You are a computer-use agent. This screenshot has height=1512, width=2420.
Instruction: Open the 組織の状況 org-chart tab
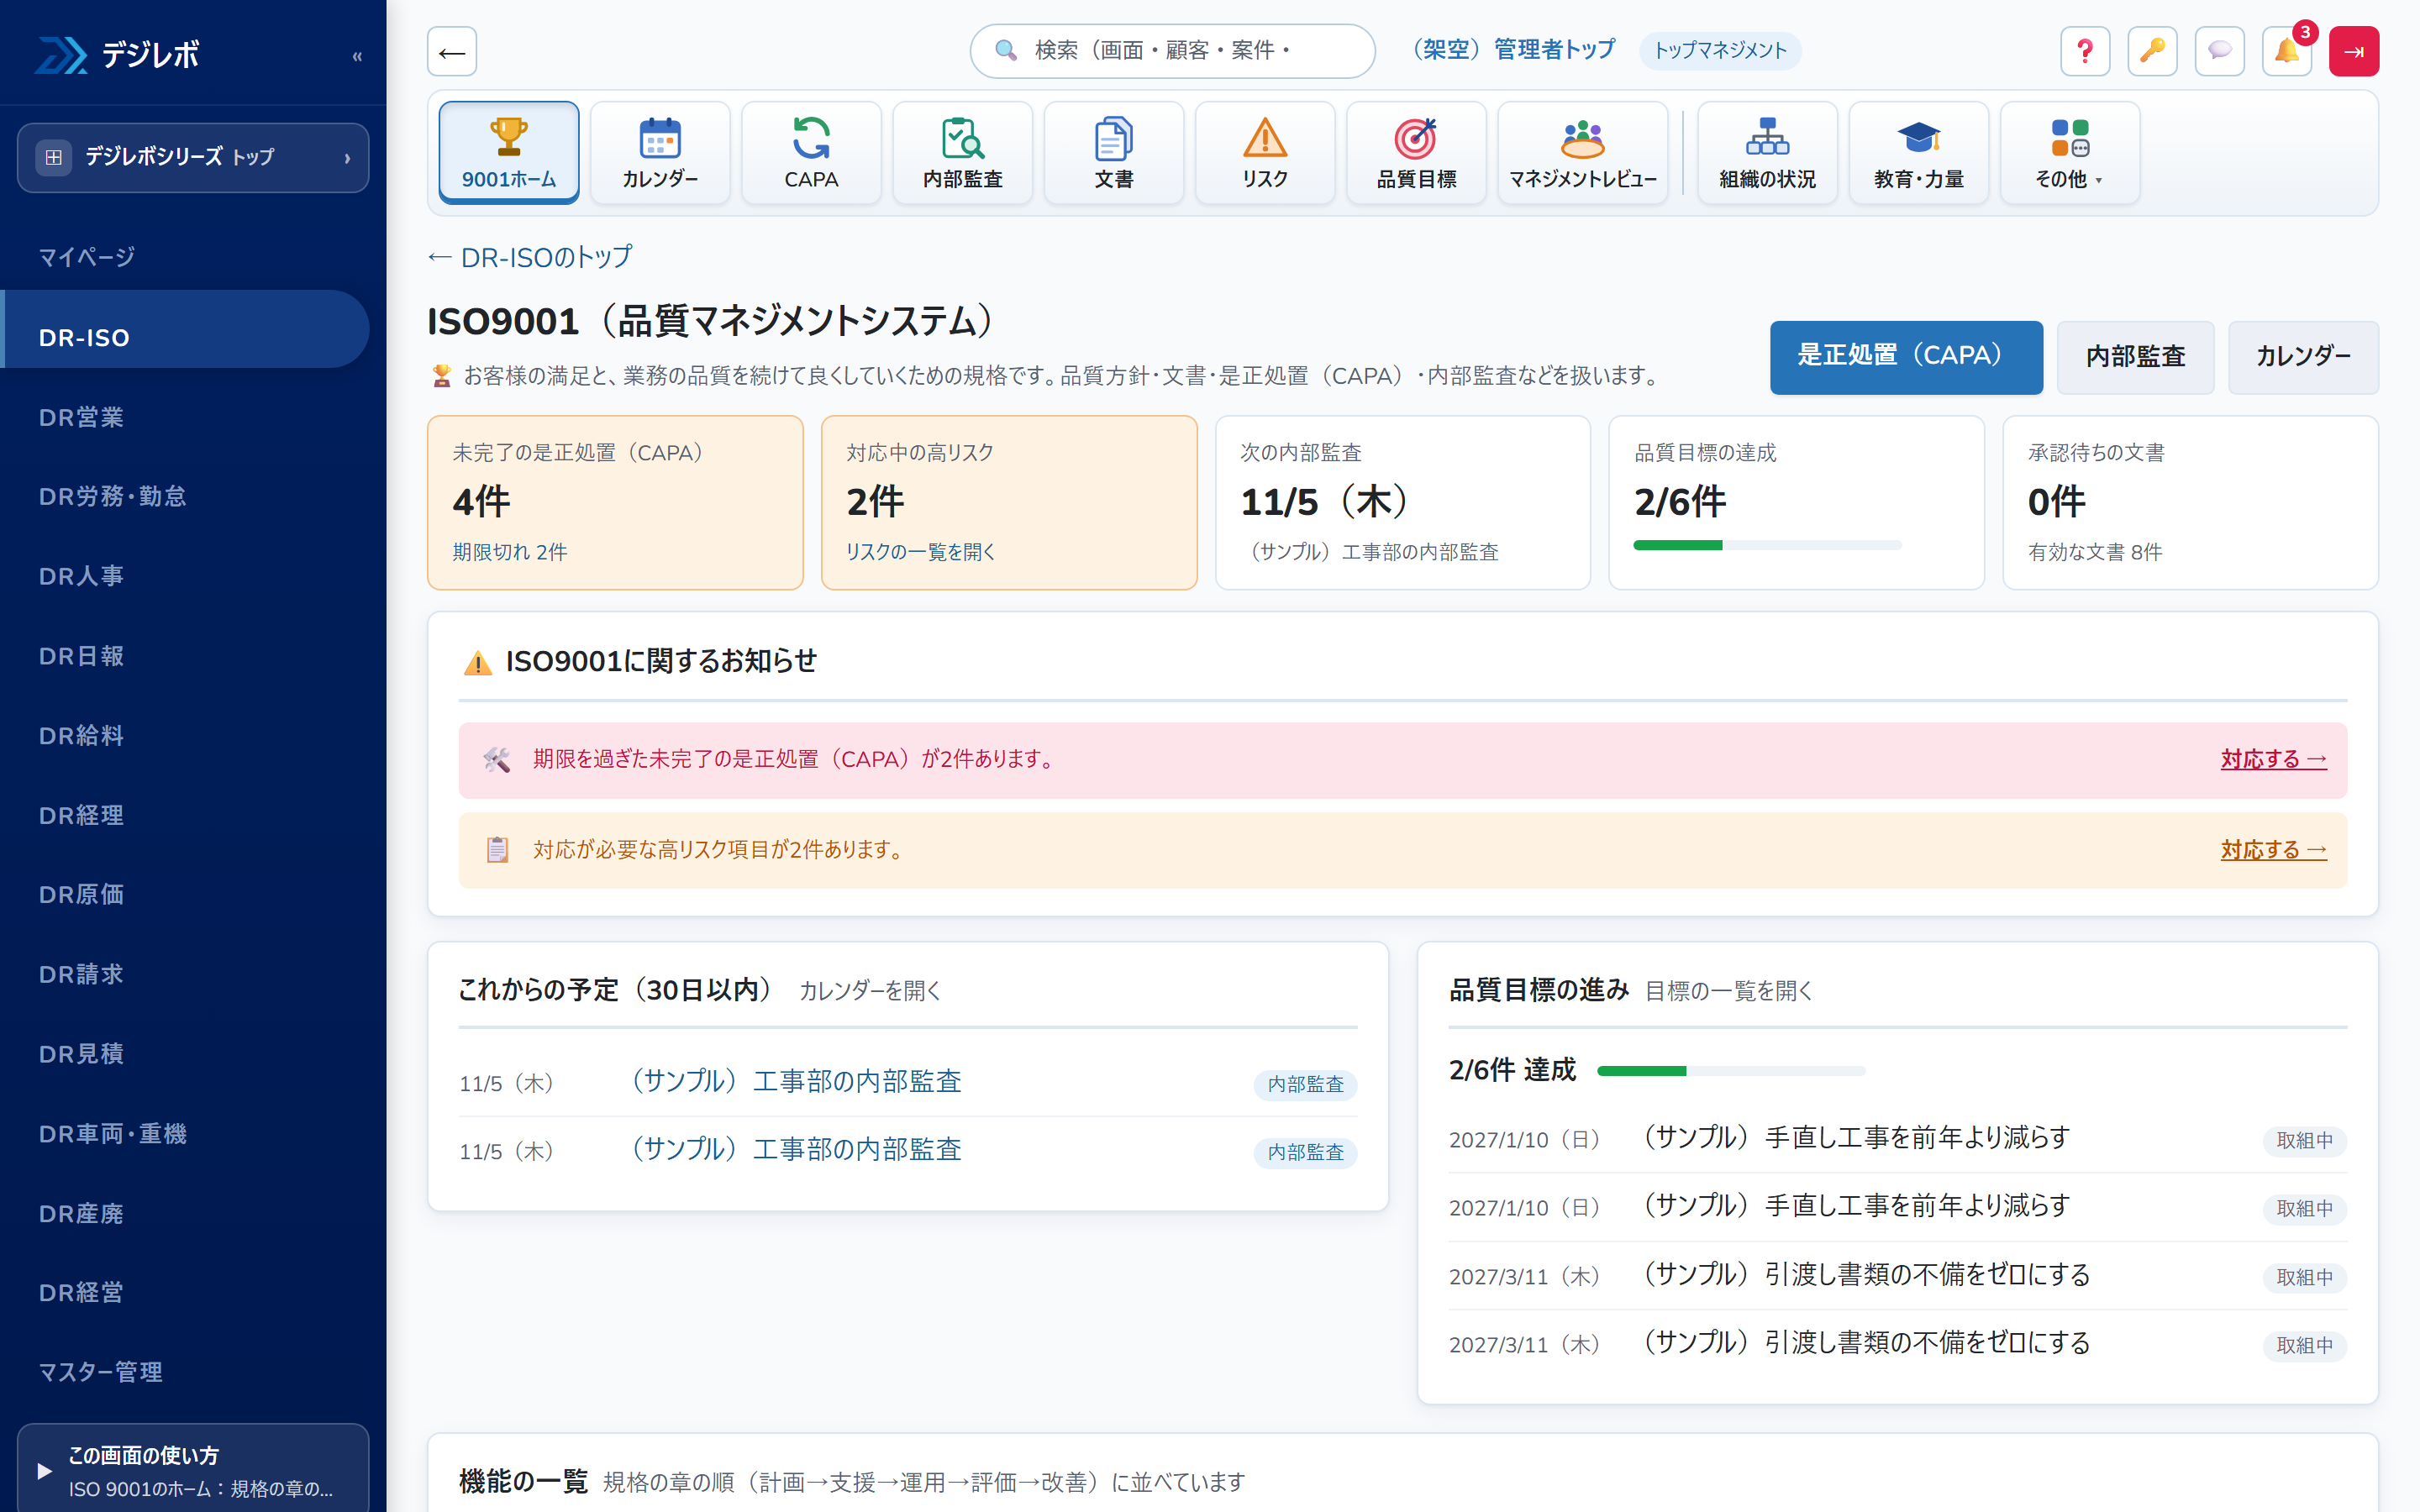coord(1767,152)
